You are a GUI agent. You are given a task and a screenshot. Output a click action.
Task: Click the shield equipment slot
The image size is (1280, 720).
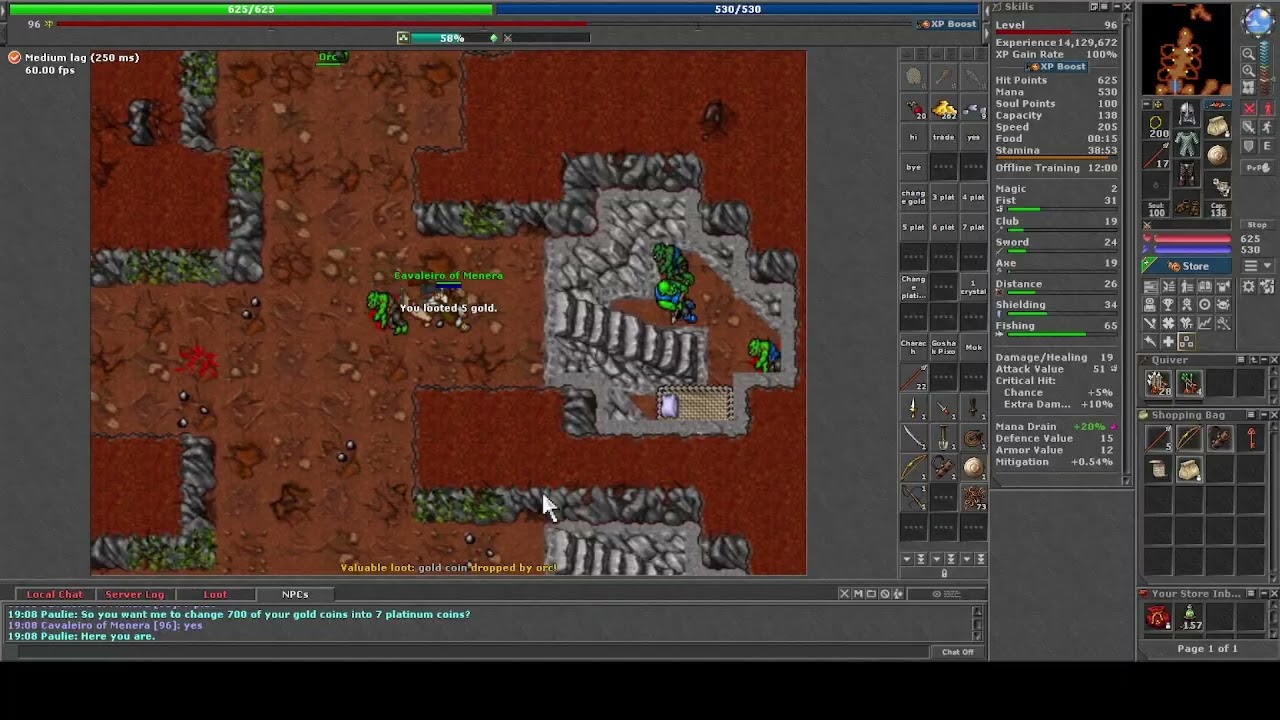[1217, 156]
